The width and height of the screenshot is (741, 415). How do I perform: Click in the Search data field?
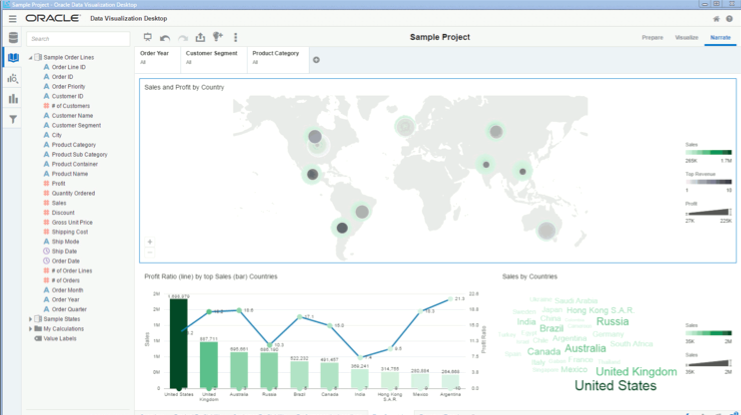78,39
